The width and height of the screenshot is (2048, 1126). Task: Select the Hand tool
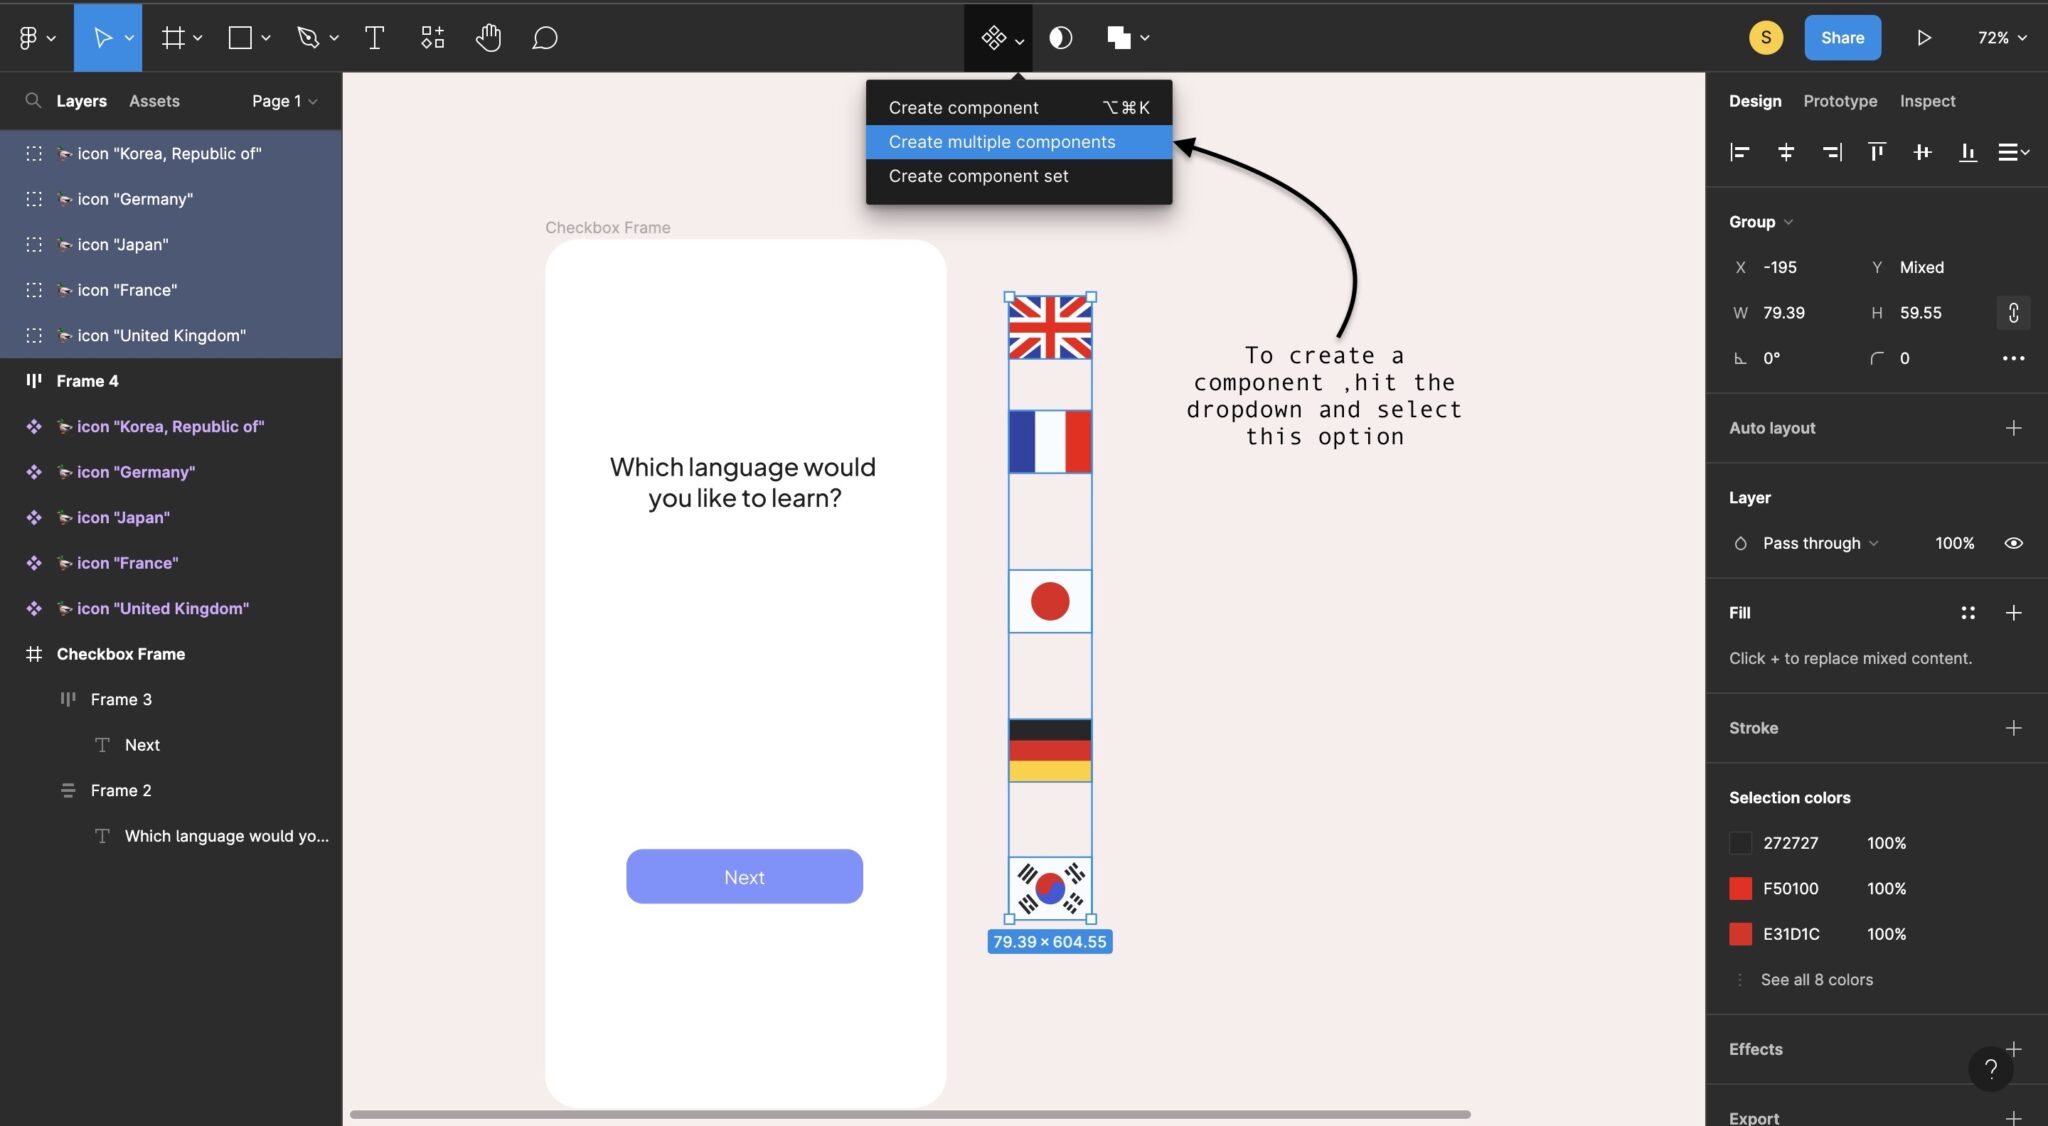[x=489, y=37]
